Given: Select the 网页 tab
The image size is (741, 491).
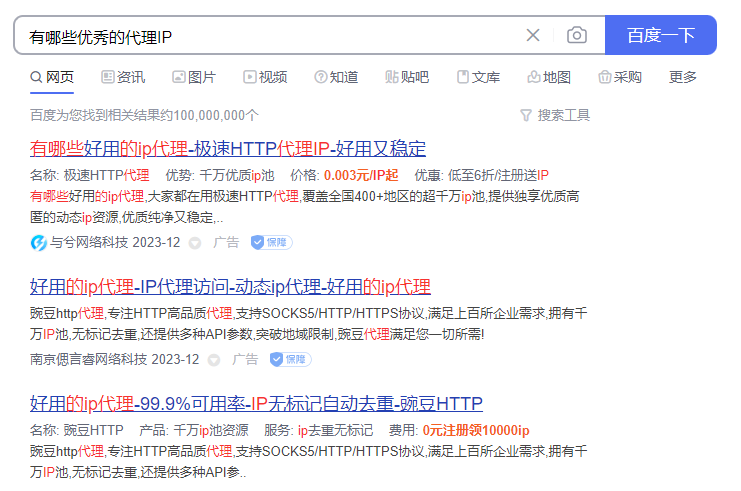Looking at the screenshot, I should coord(52,77).
